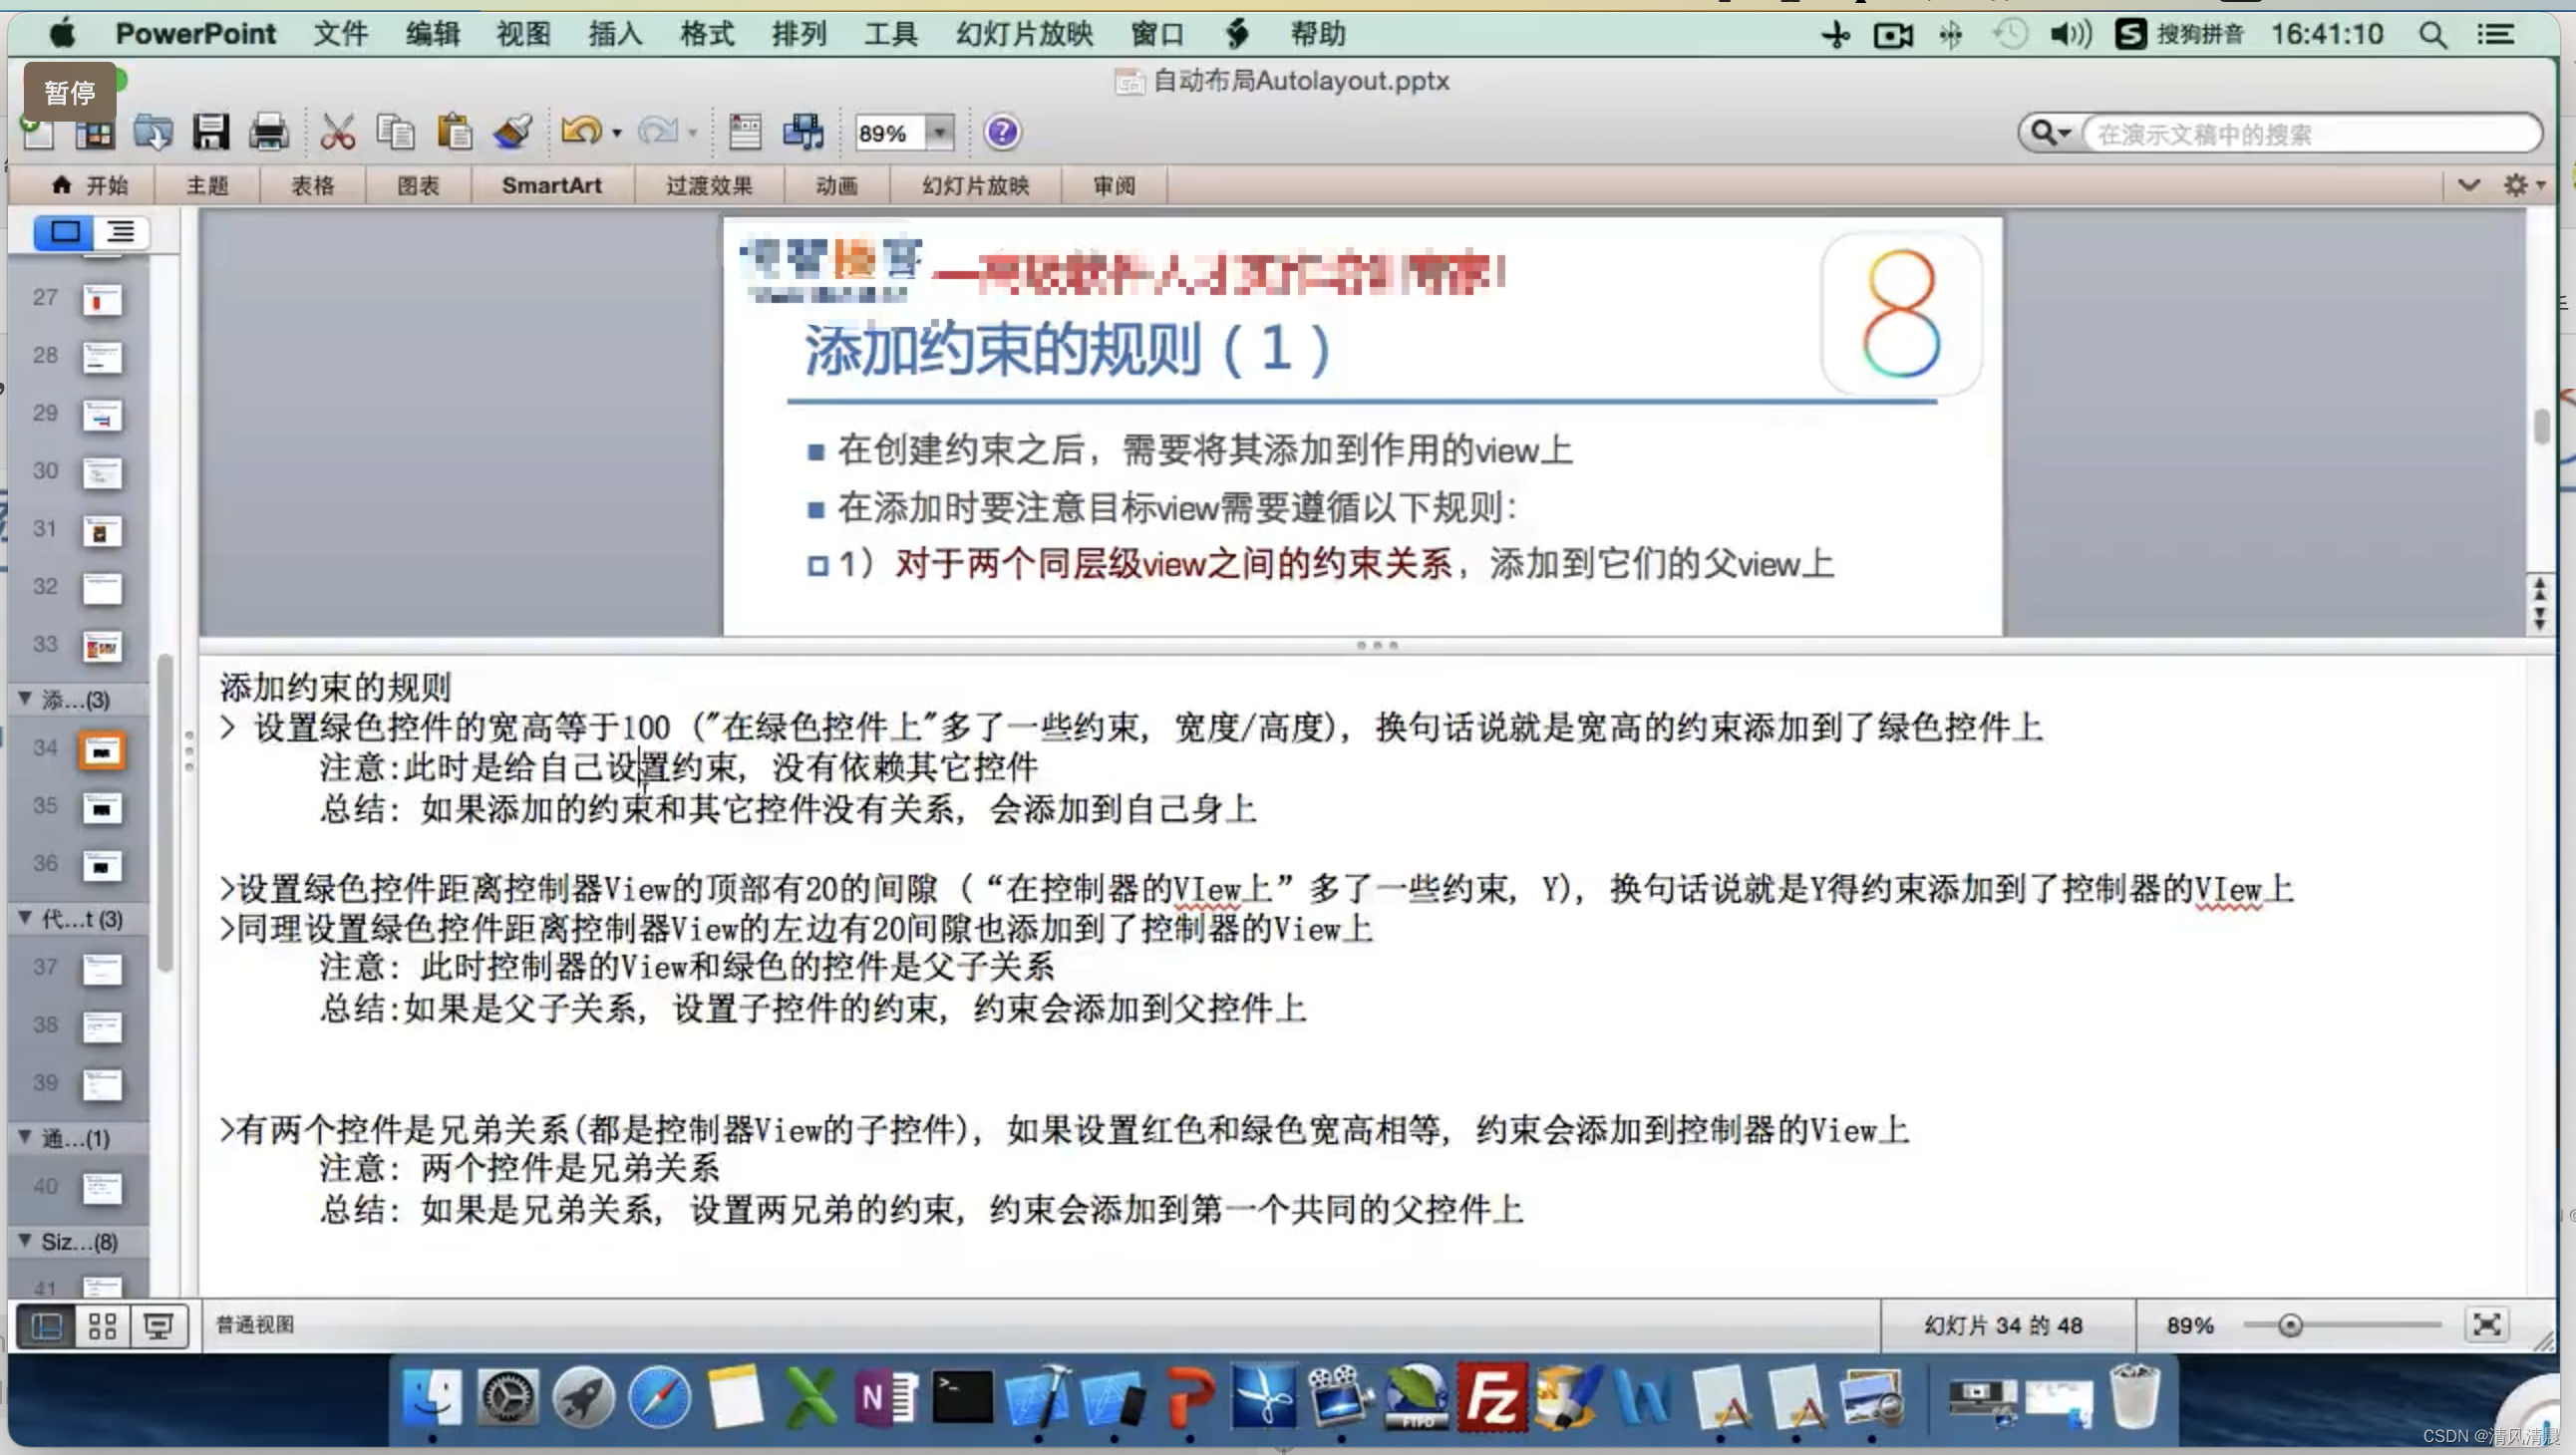Open the SmartArt ribbon tab
The image size is (2576, 1455).
click(551, 186)
